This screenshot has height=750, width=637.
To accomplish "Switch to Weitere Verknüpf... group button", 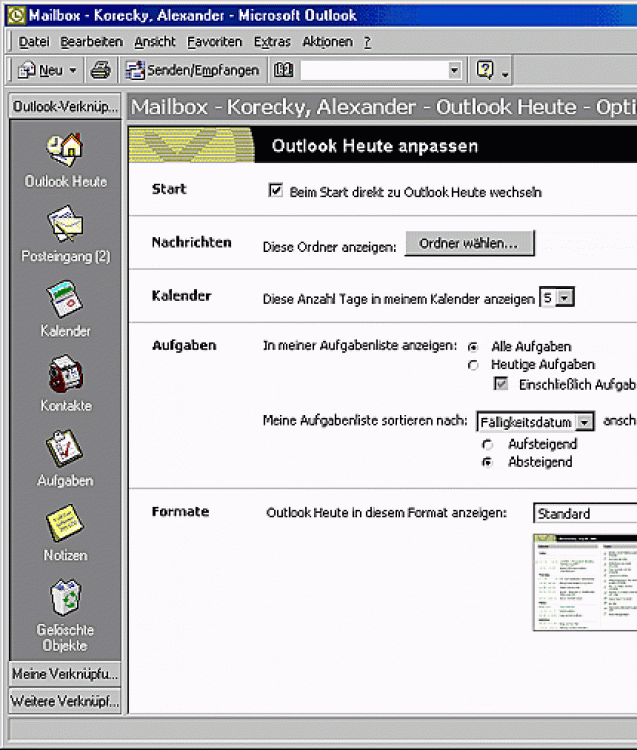I will (65, 701).
